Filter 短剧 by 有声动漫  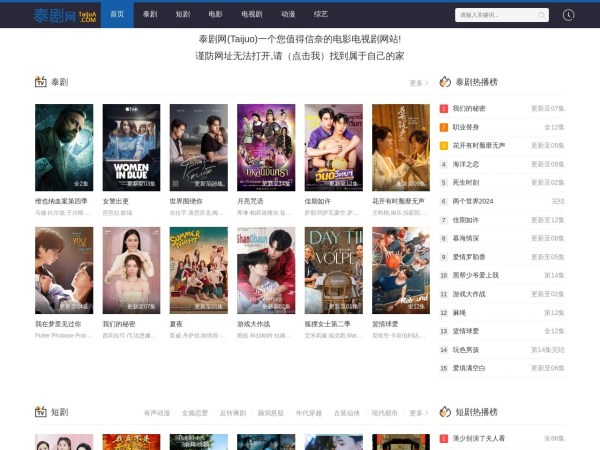(x=157, y=413)
